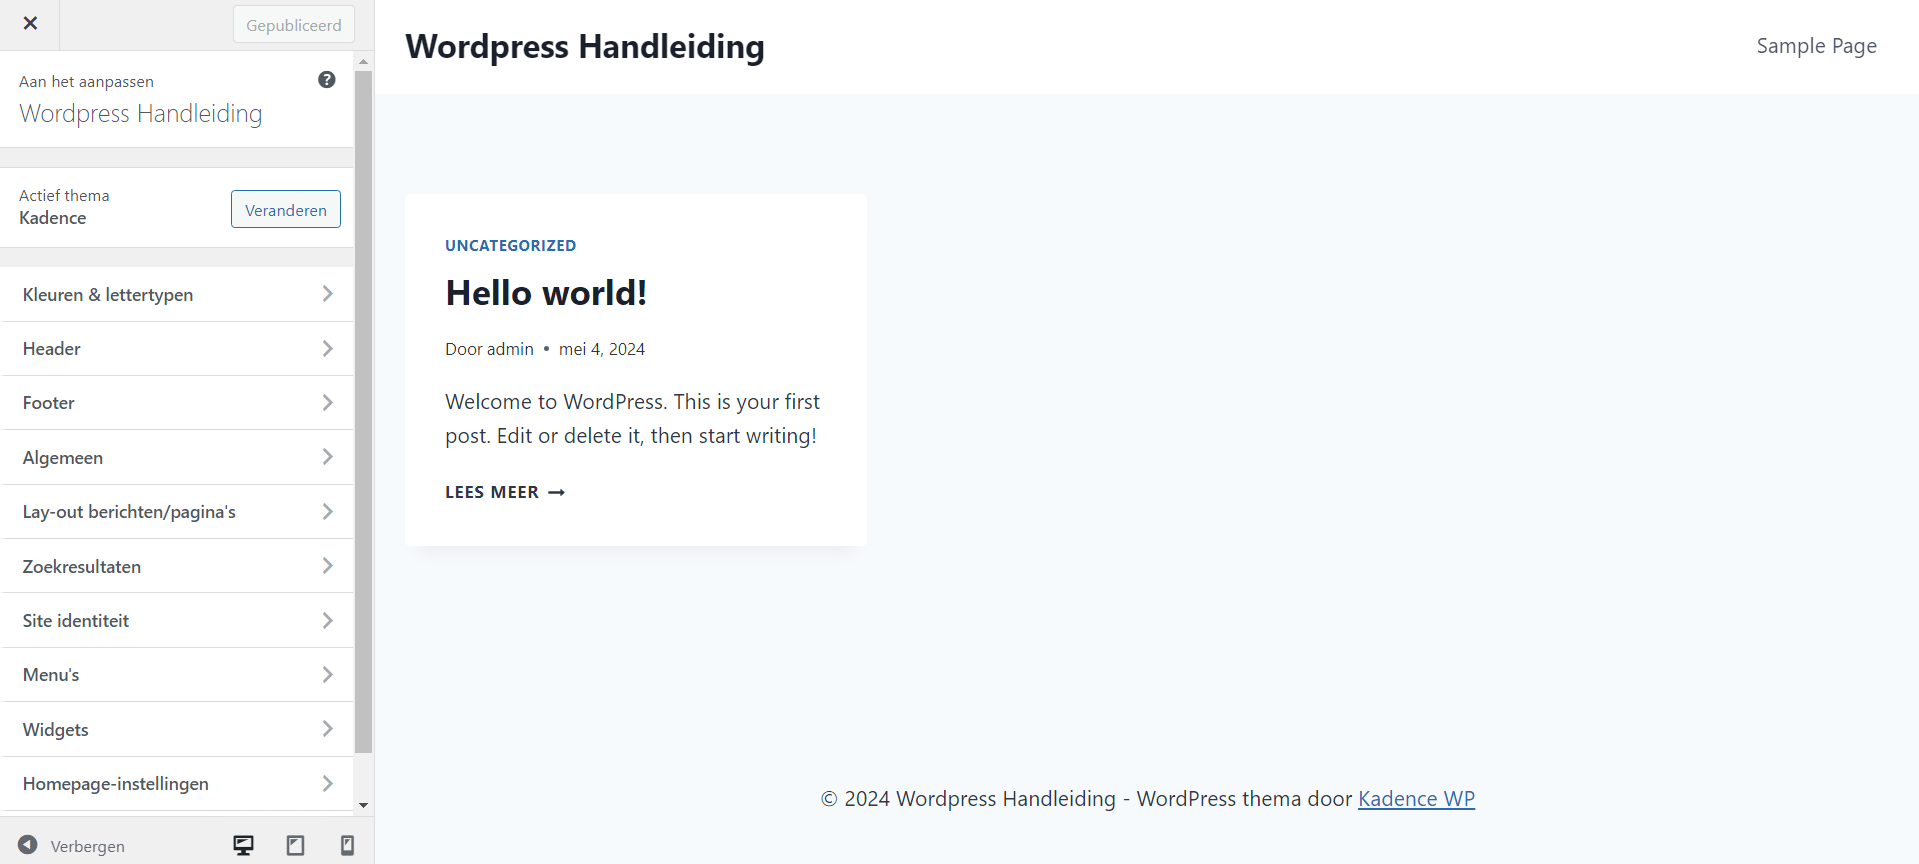Image resolution: width=1919 pixels, height=864 pixels.
Task: Select the Homepage-instellingen label
Action: click(x=116, y=784)
